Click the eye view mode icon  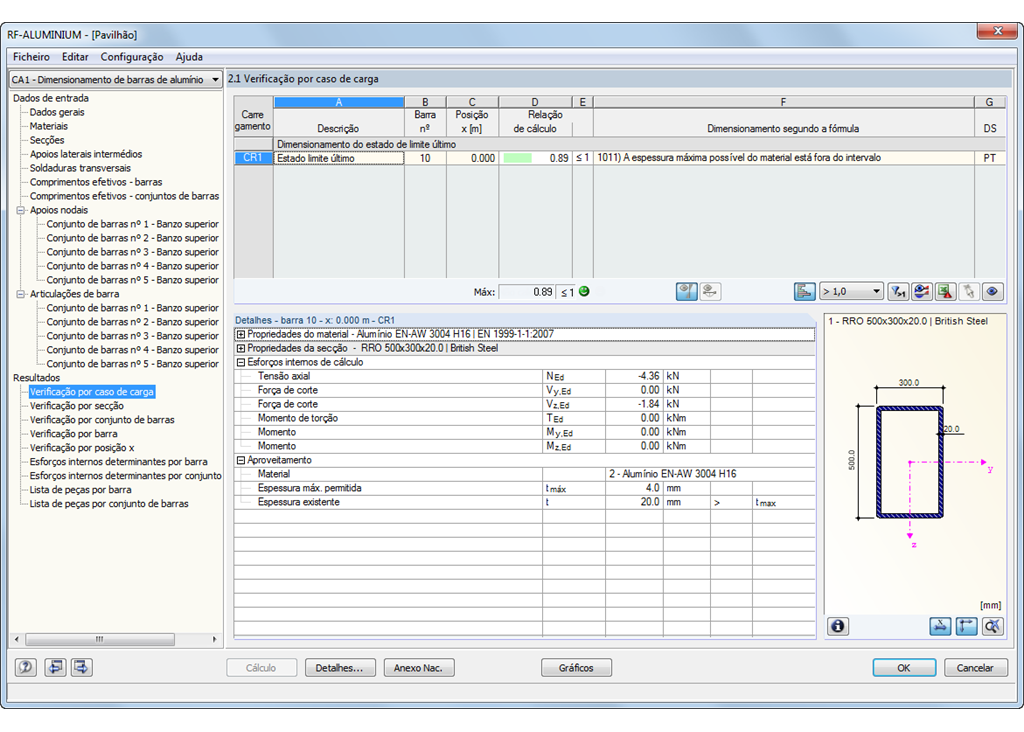click(x=992, y=292)
